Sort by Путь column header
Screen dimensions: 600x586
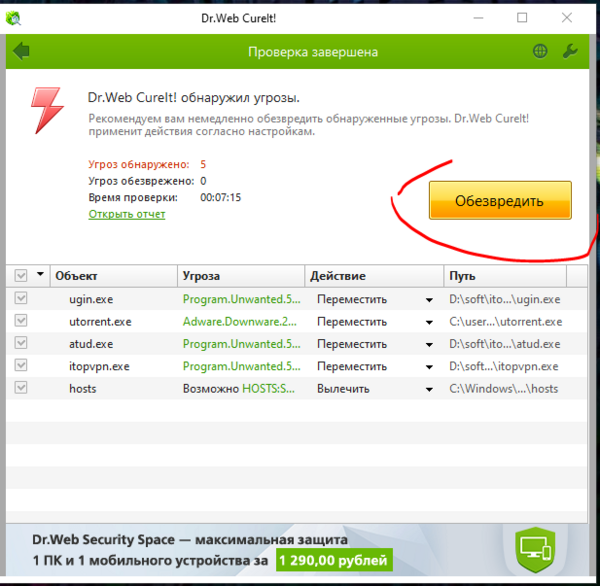click(x=505, y=276)
